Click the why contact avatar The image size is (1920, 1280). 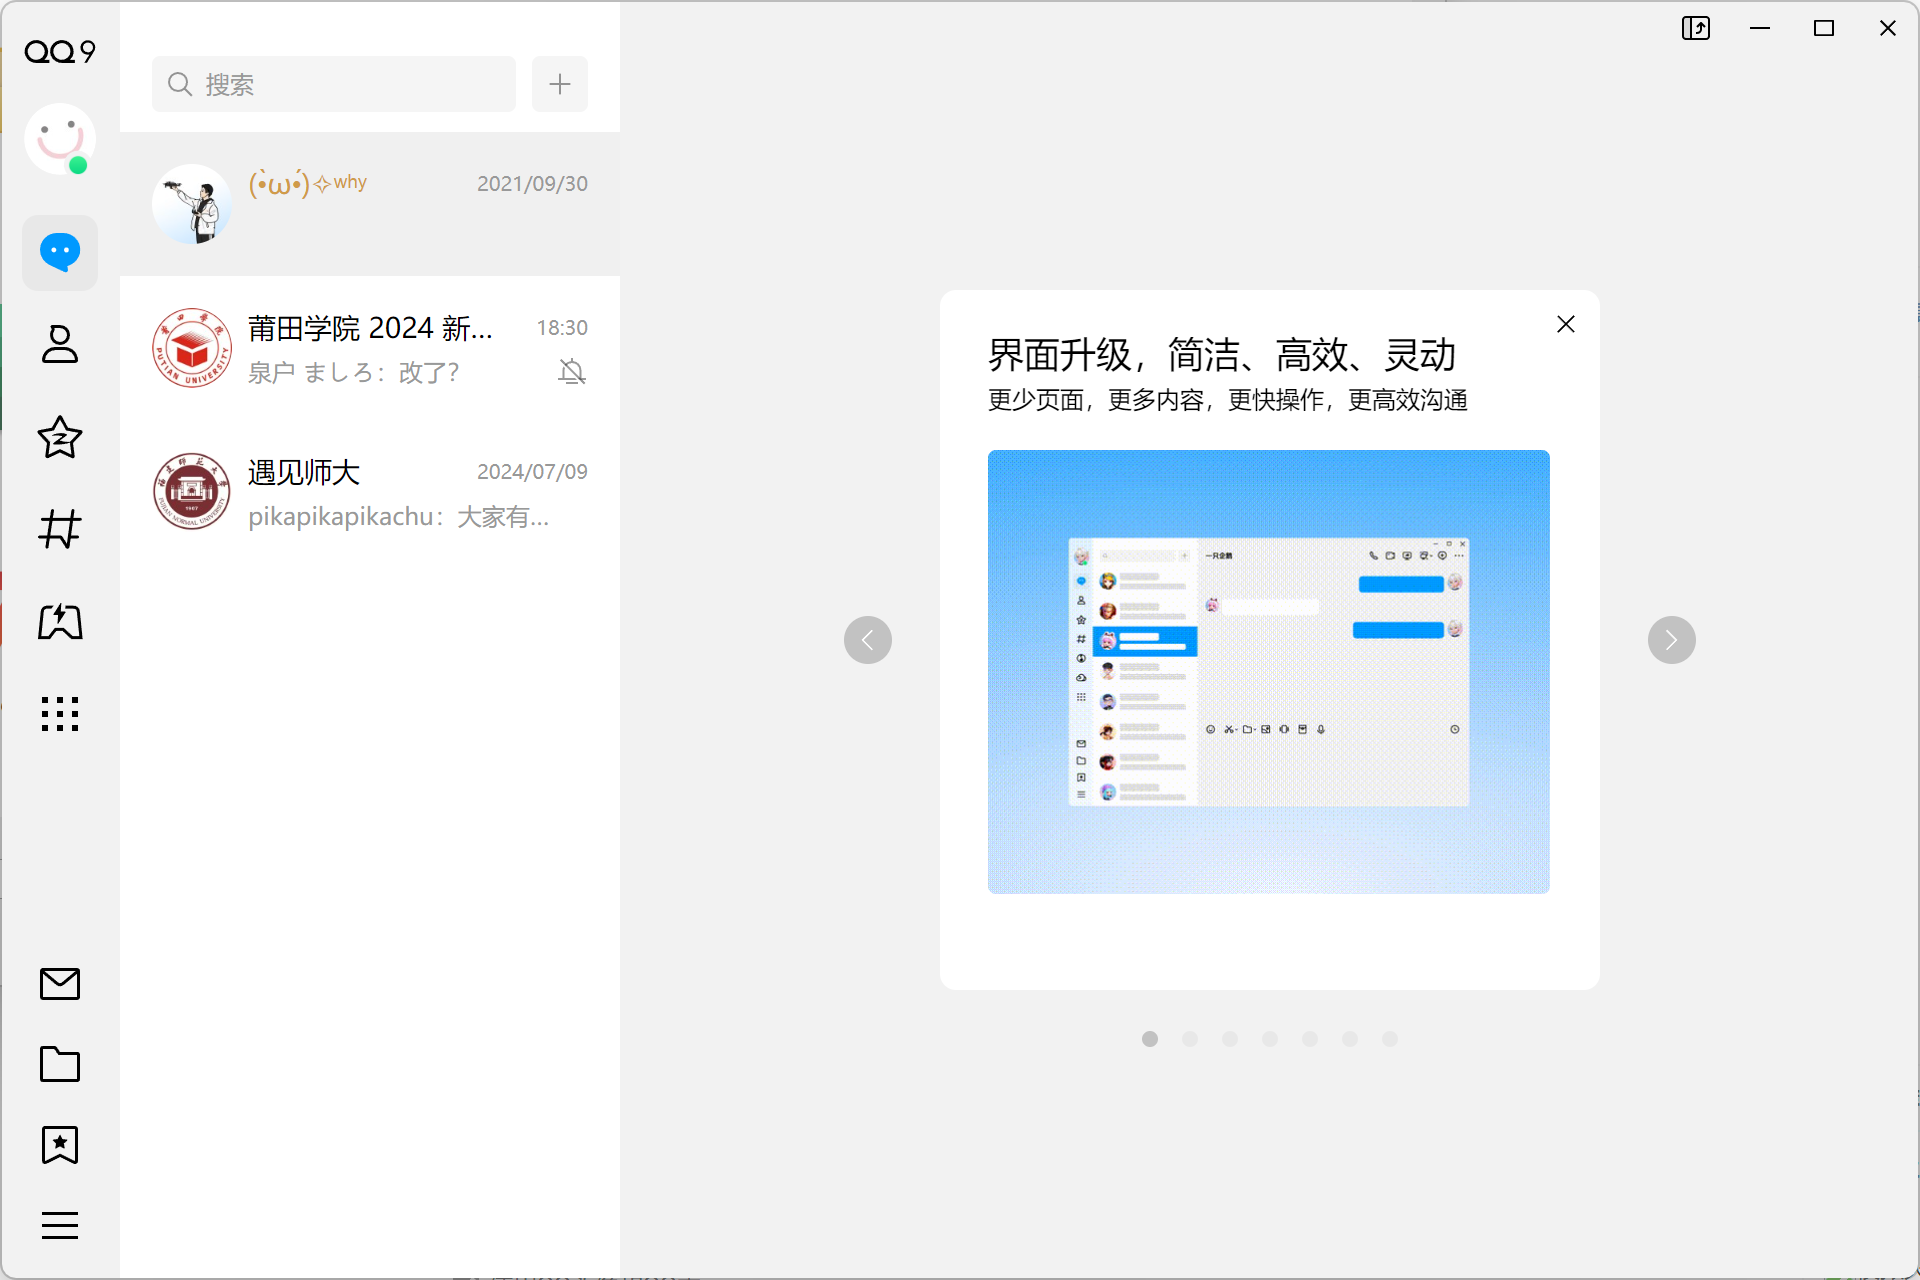[192, 204]
